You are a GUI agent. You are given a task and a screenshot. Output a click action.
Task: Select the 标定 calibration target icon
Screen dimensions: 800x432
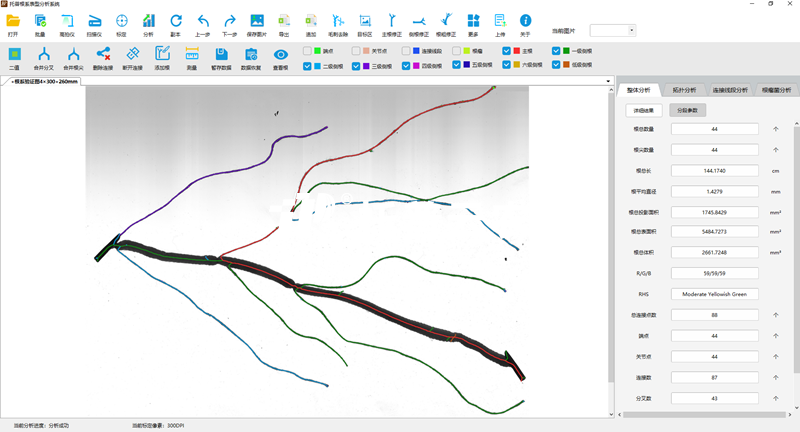121,22
